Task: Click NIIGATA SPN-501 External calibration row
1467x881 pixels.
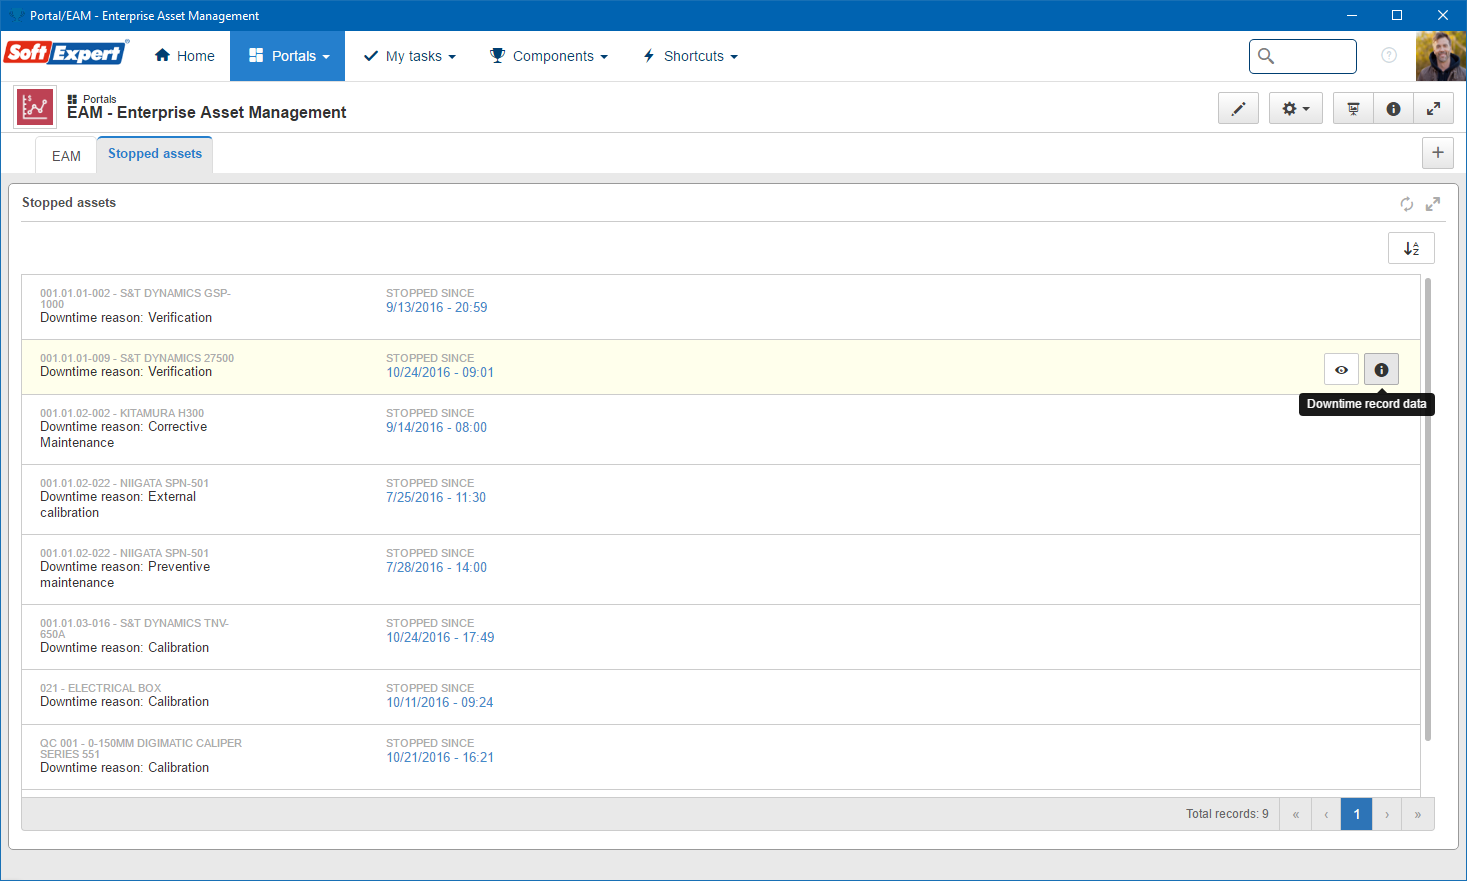Action: click(x=721, y=500)
